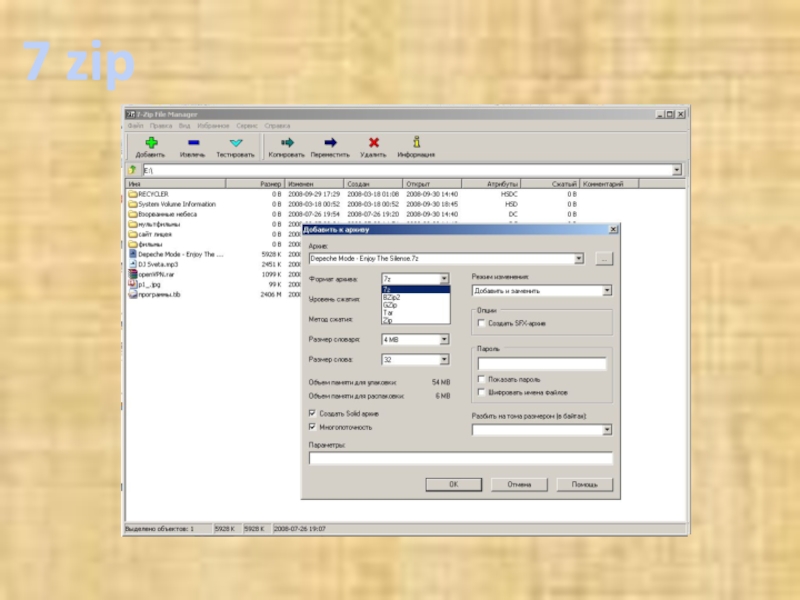Select the System Volume Information folder icon

(x=133, y=204)
